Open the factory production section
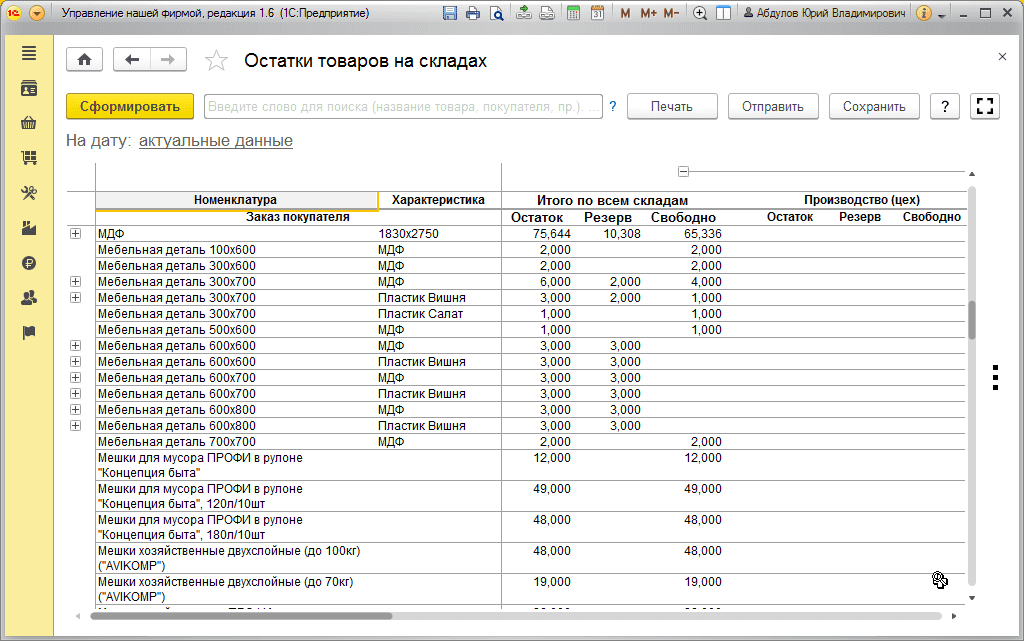The image size is (1024, 641). point(28,228)
